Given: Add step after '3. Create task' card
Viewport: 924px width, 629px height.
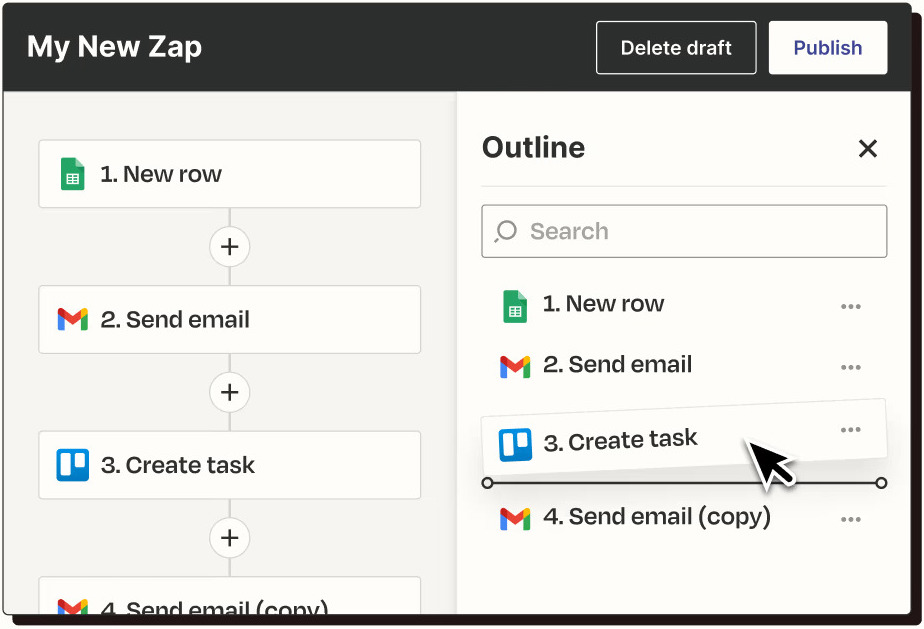Looking at the screenshot, I should click(x=229, y=538).
